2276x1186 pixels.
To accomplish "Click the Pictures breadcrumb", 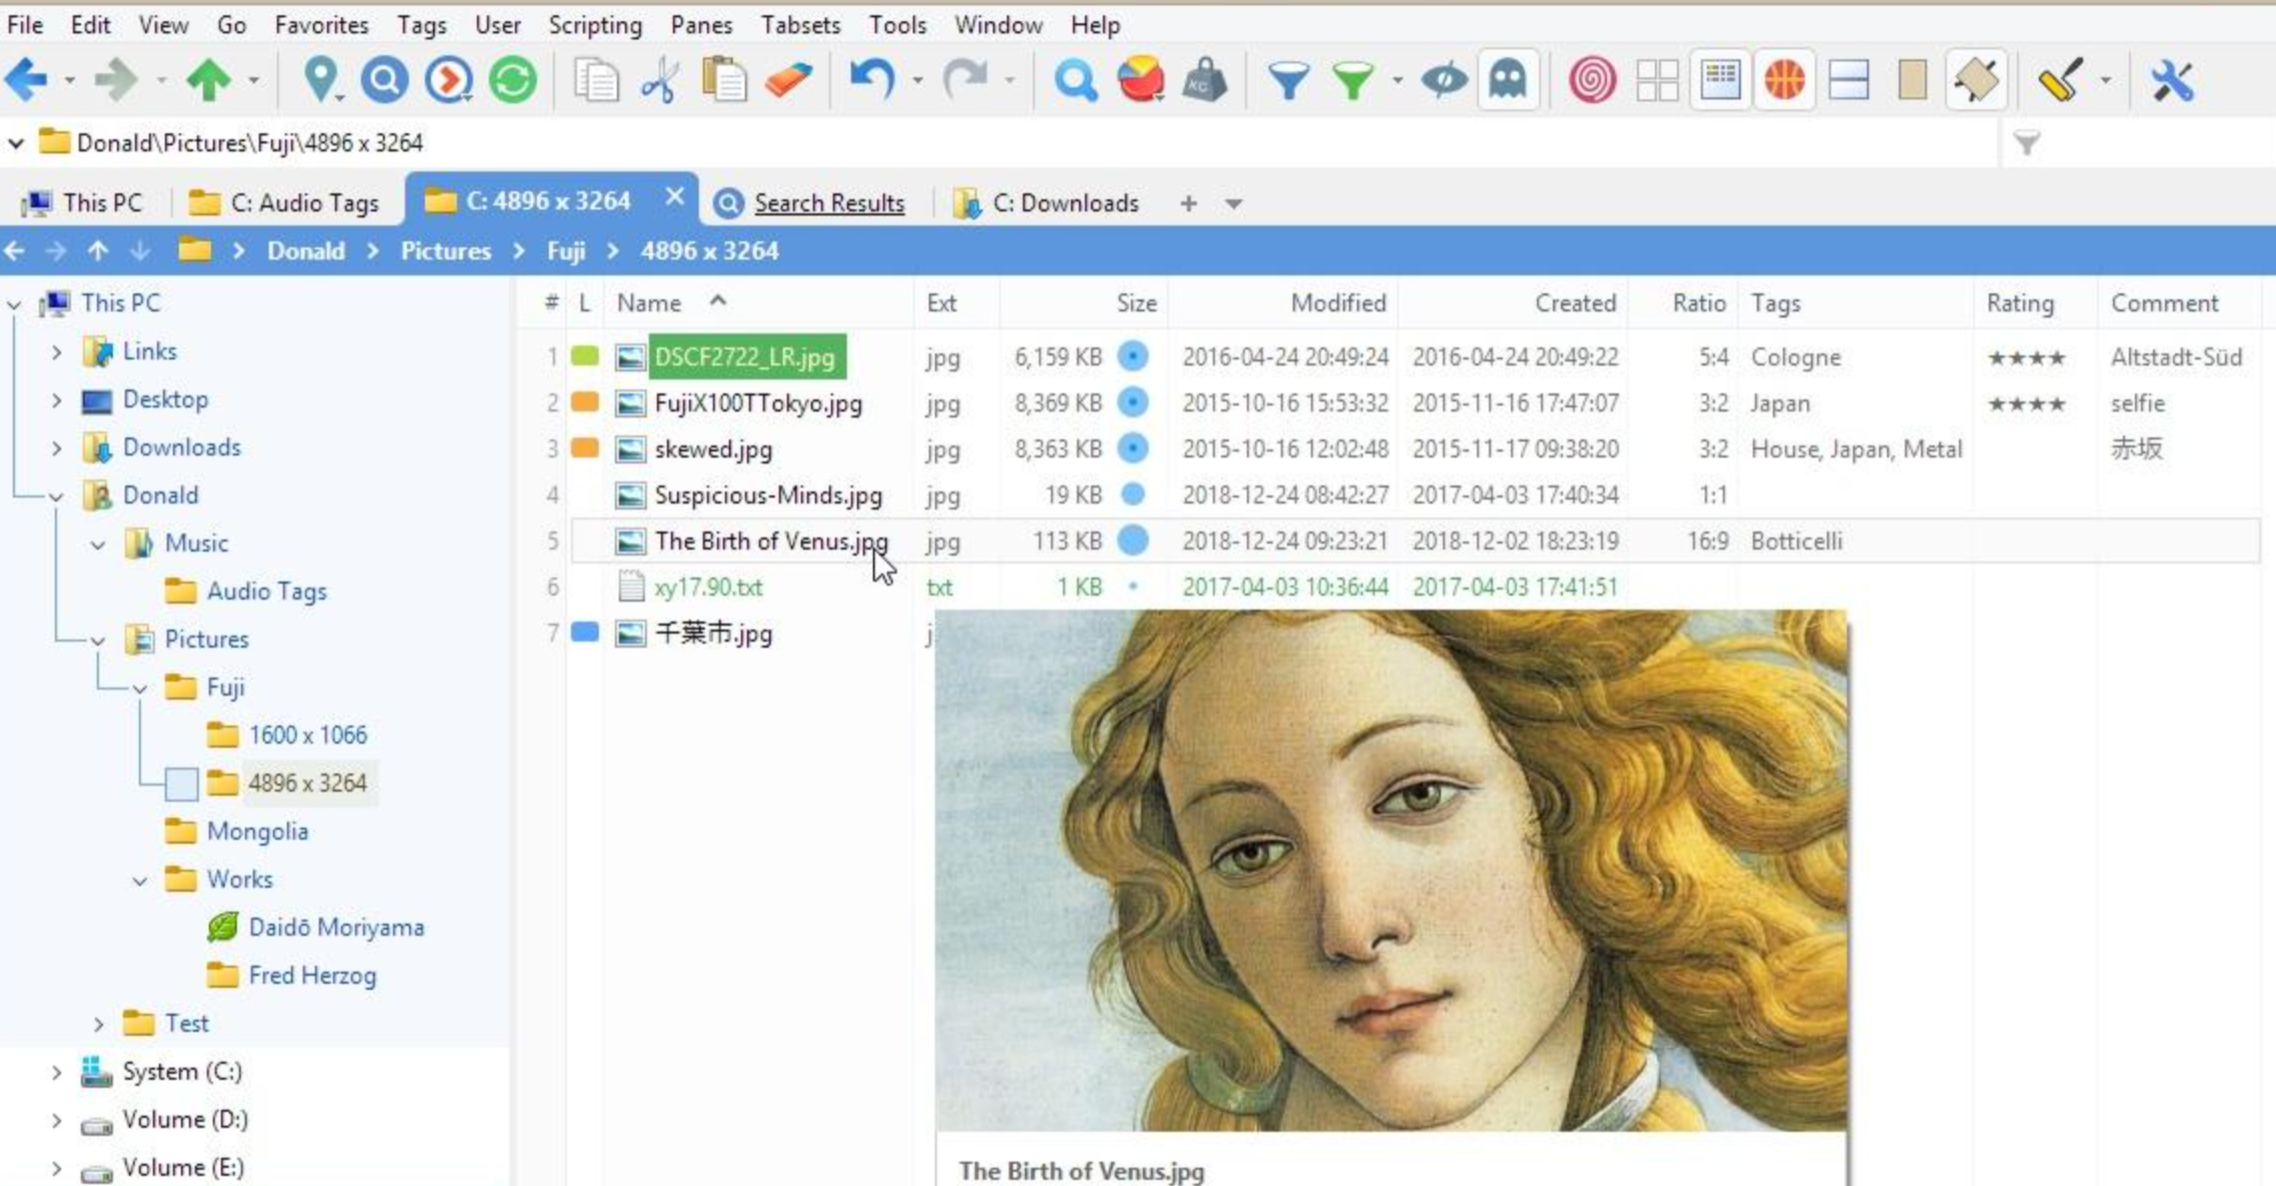I will coord(446,251).
